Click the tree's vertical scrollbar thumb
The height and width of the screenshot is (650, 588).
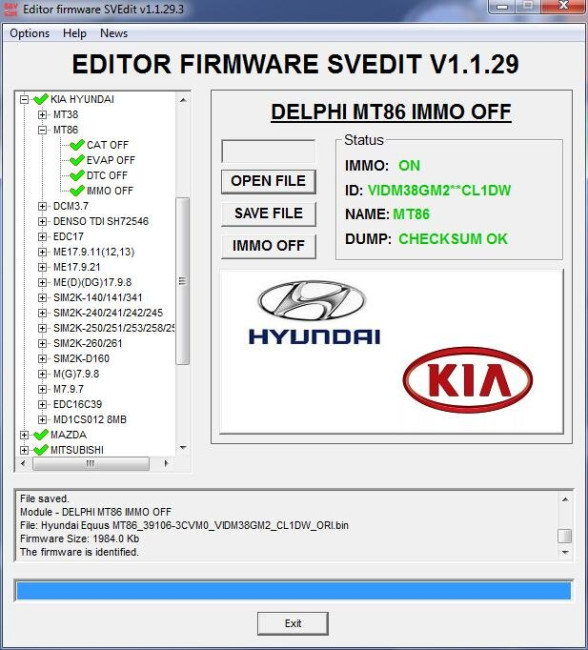click(182, 281)
